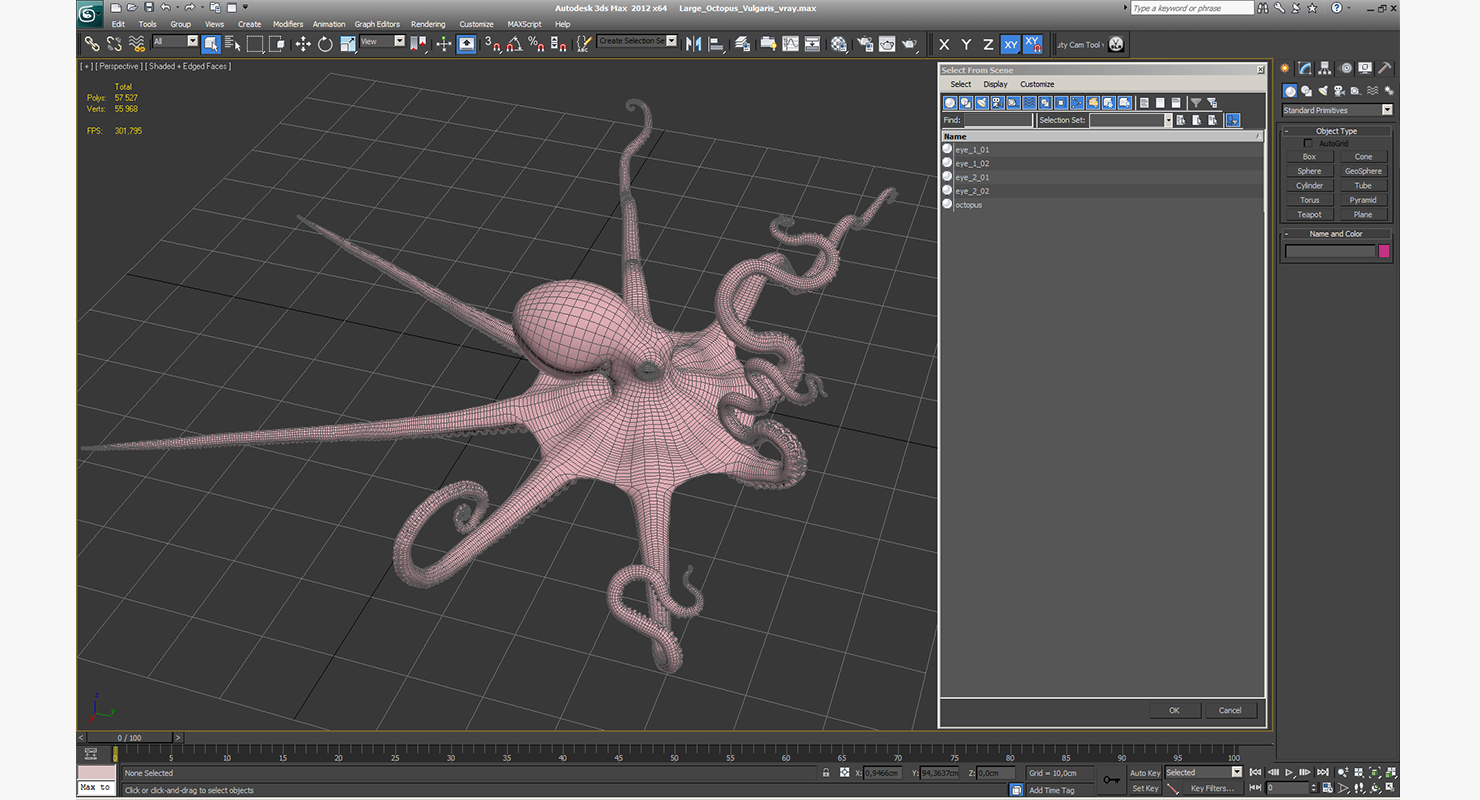This screenshot has height=800, width=1480.
Task: Toggle Display Lights filter in Select From Scene
Action: click(982, 102)
